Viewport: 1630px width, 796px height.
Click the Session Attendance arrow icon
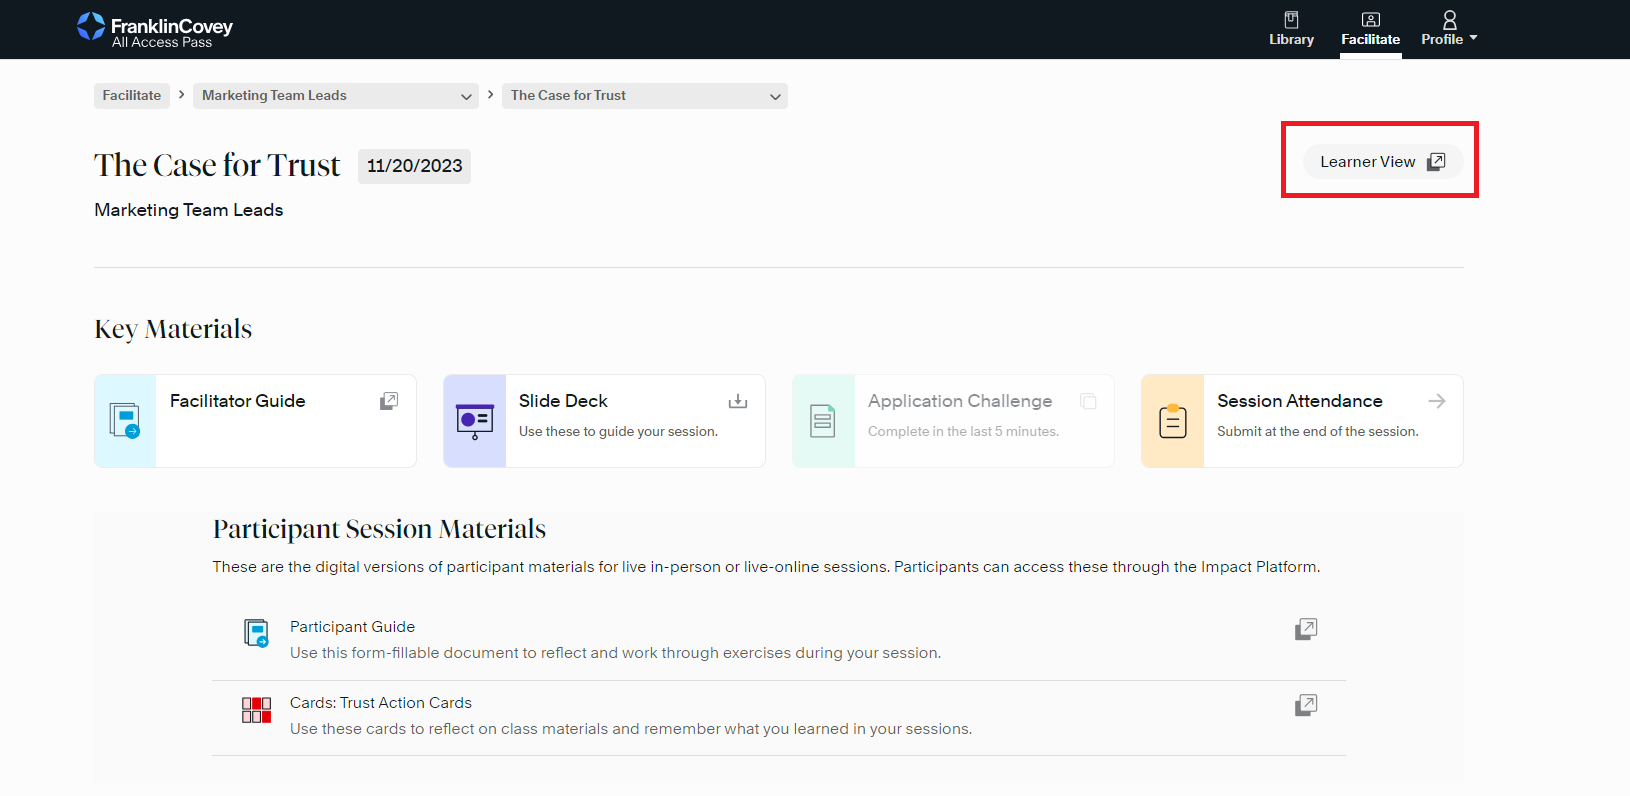(1437, 401)
